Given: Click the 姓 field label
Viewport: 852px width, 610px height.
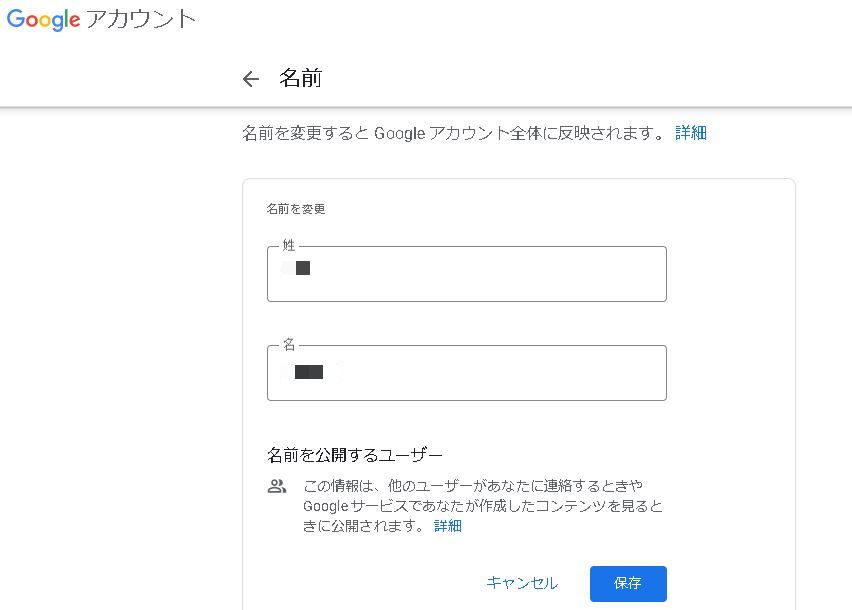Looking at the screenshot, I should pos(289,246).
